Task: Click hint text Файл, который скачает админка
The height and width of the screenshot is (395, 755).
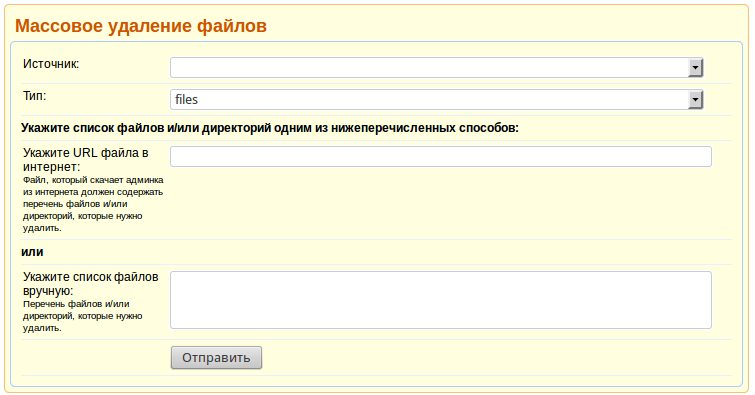Action: pos(93,204)
